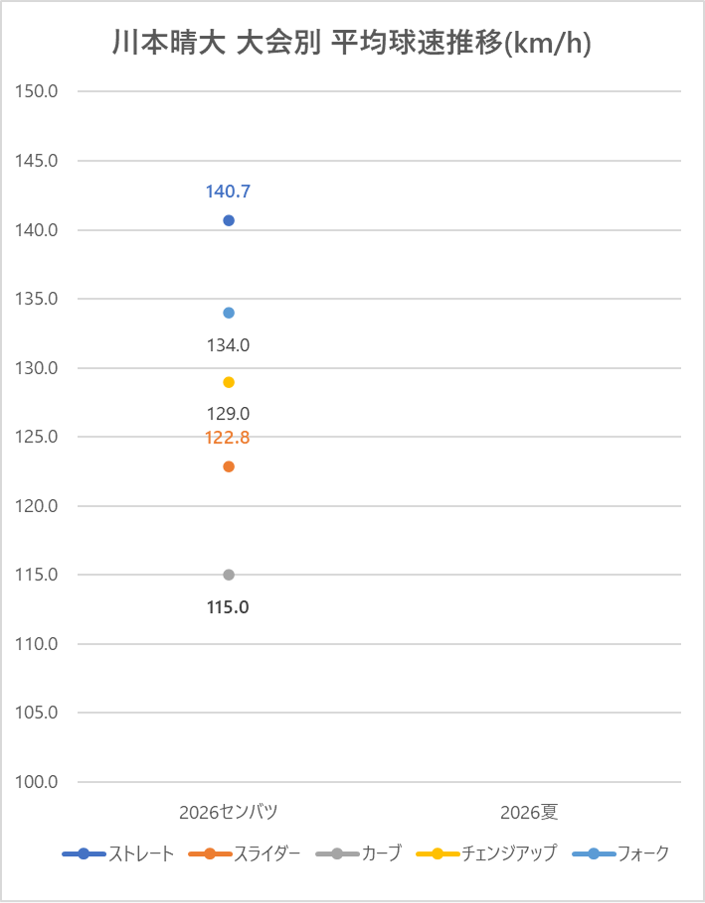Select the orange スライダー data point marker

tap(229, 467)
